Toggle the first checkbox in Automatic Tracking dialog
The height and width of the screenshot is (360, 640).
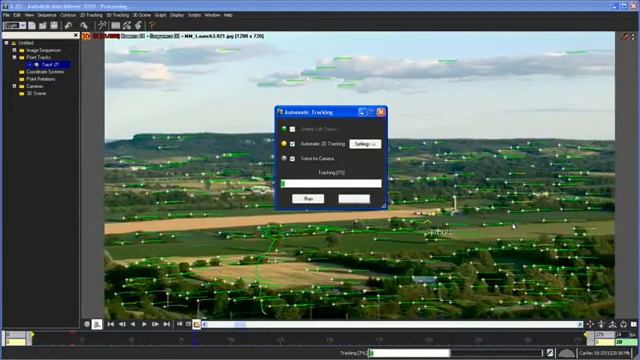pos(292,129)
